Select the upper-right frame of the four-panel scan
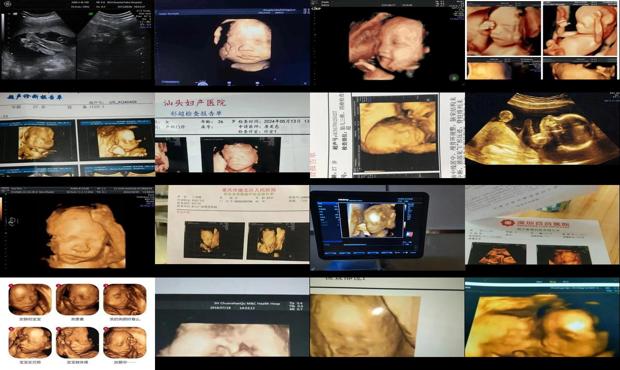 tap(580, 28)
